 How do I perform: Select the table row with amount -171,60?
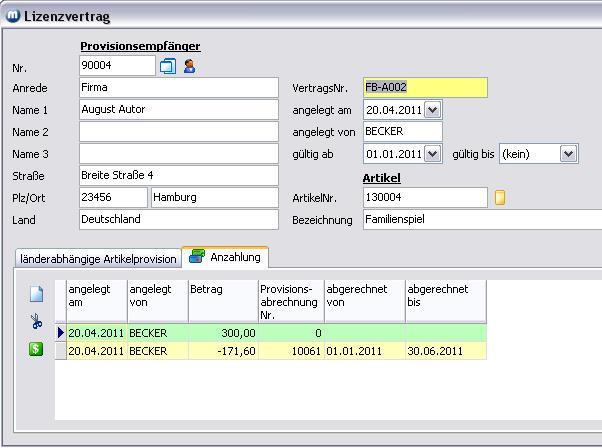tap(222, 351)
